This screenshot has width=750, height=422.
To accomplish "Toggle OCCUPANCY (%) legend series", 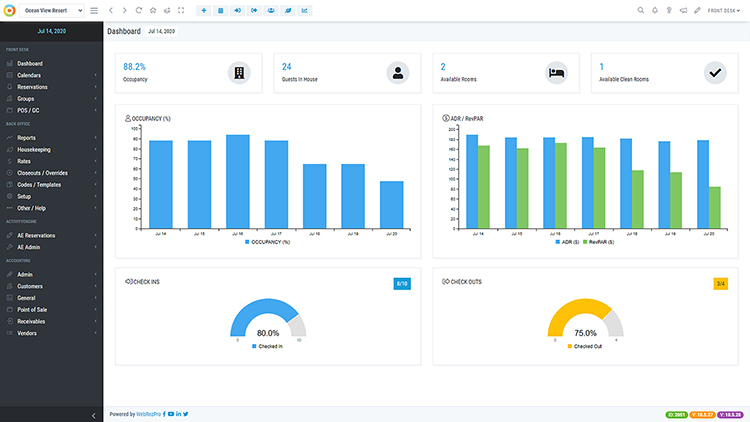I will (271, 242).
